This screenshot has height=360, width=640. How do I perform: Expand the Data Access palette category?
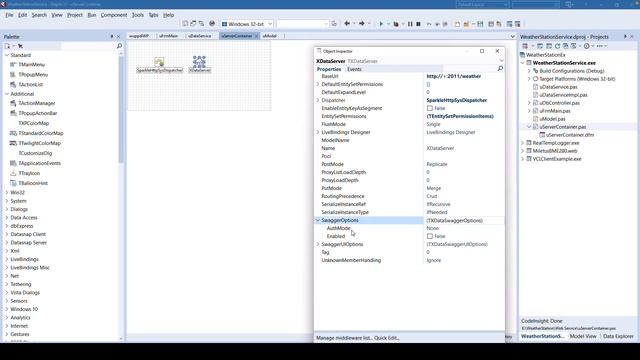[7, 218]
